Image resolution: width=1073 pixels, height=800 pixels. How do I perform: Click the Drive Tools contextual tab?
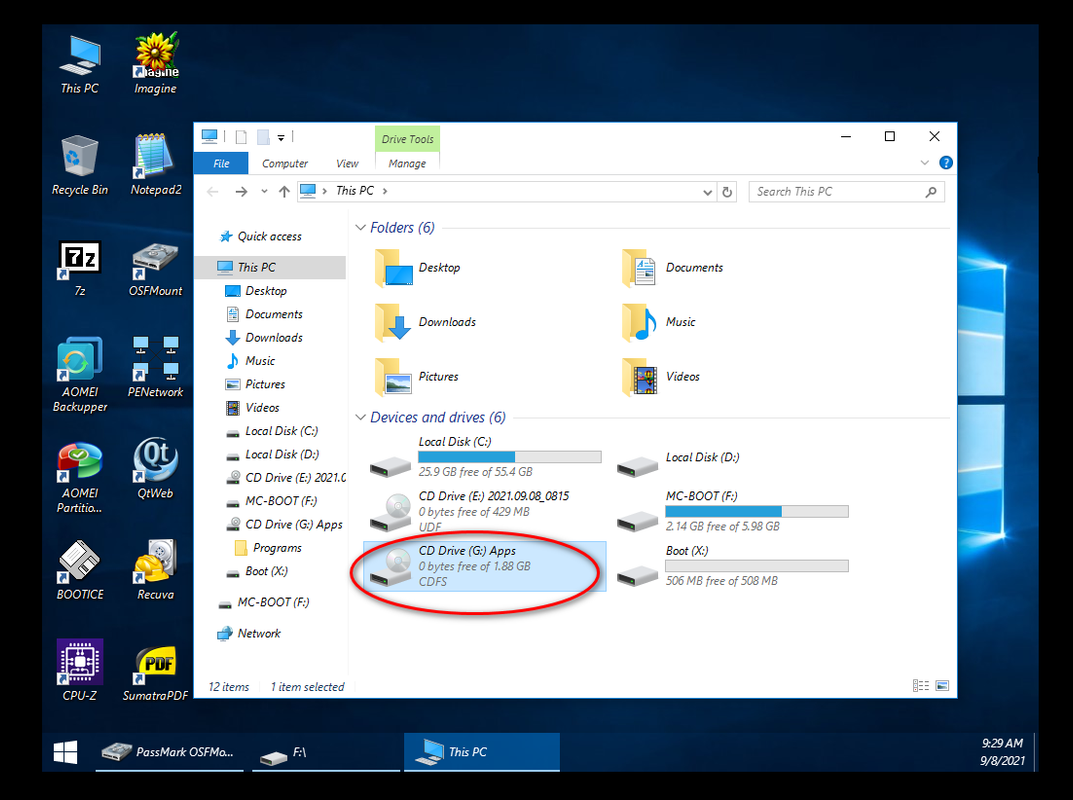tap(407, 139)
